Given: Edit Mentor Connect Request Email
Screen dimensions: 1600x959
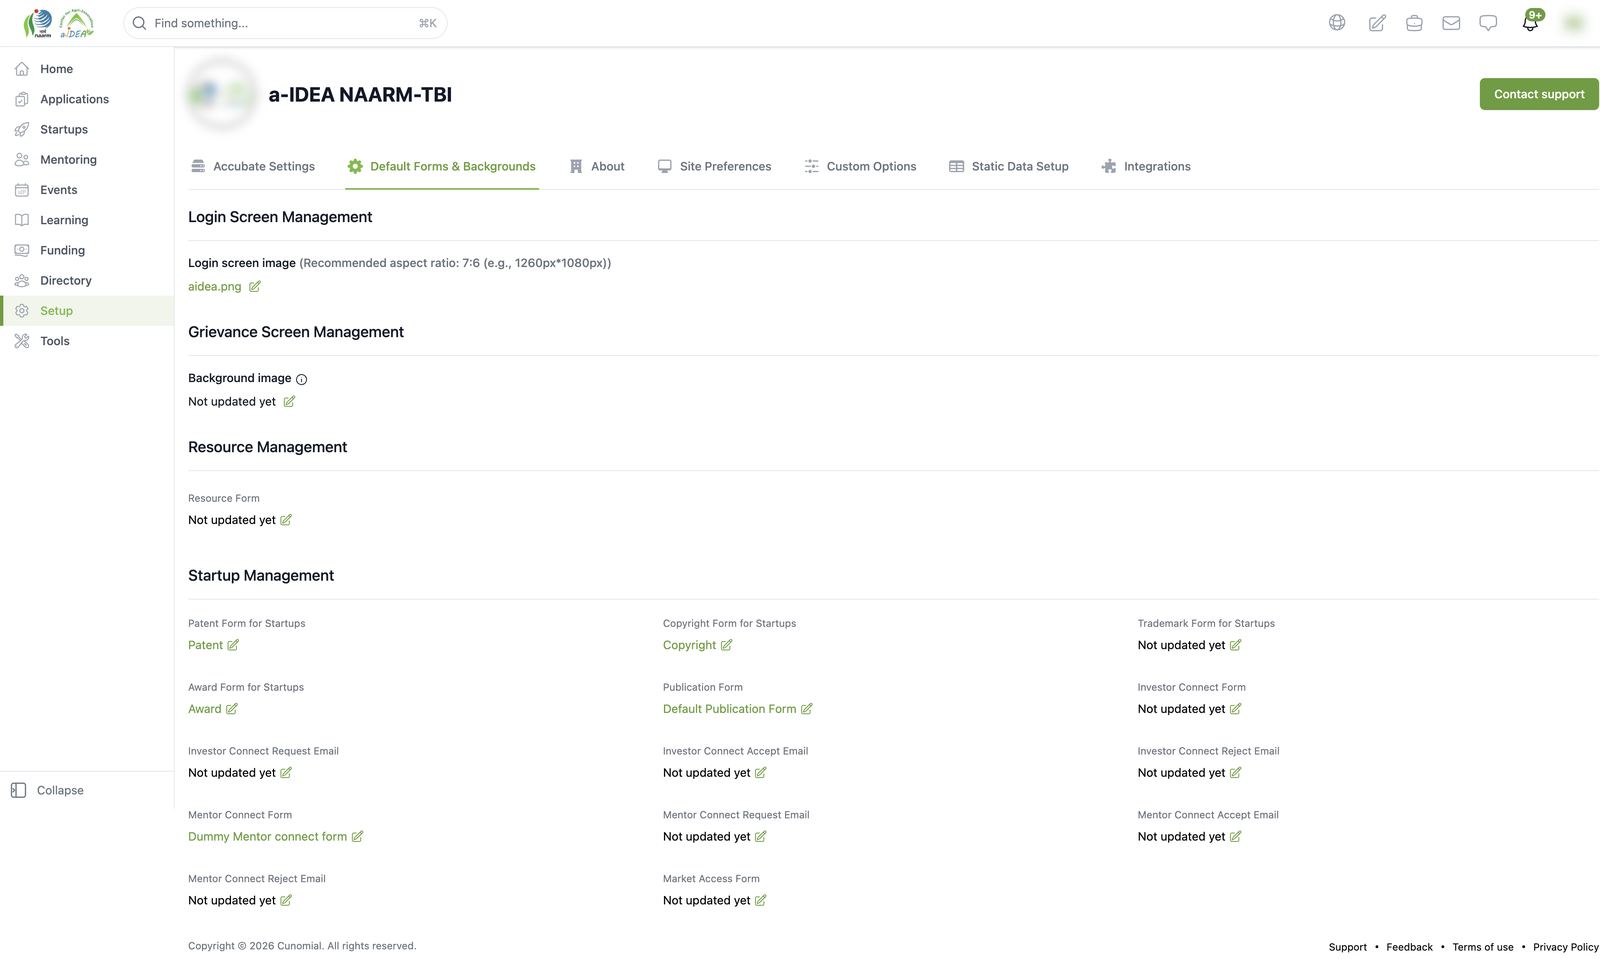Looking at the screenshot, I should point(760,837).
